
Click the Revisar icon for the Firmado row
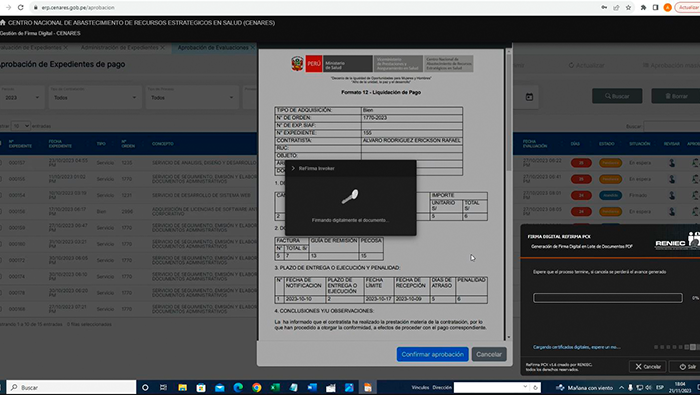[672, 195]
